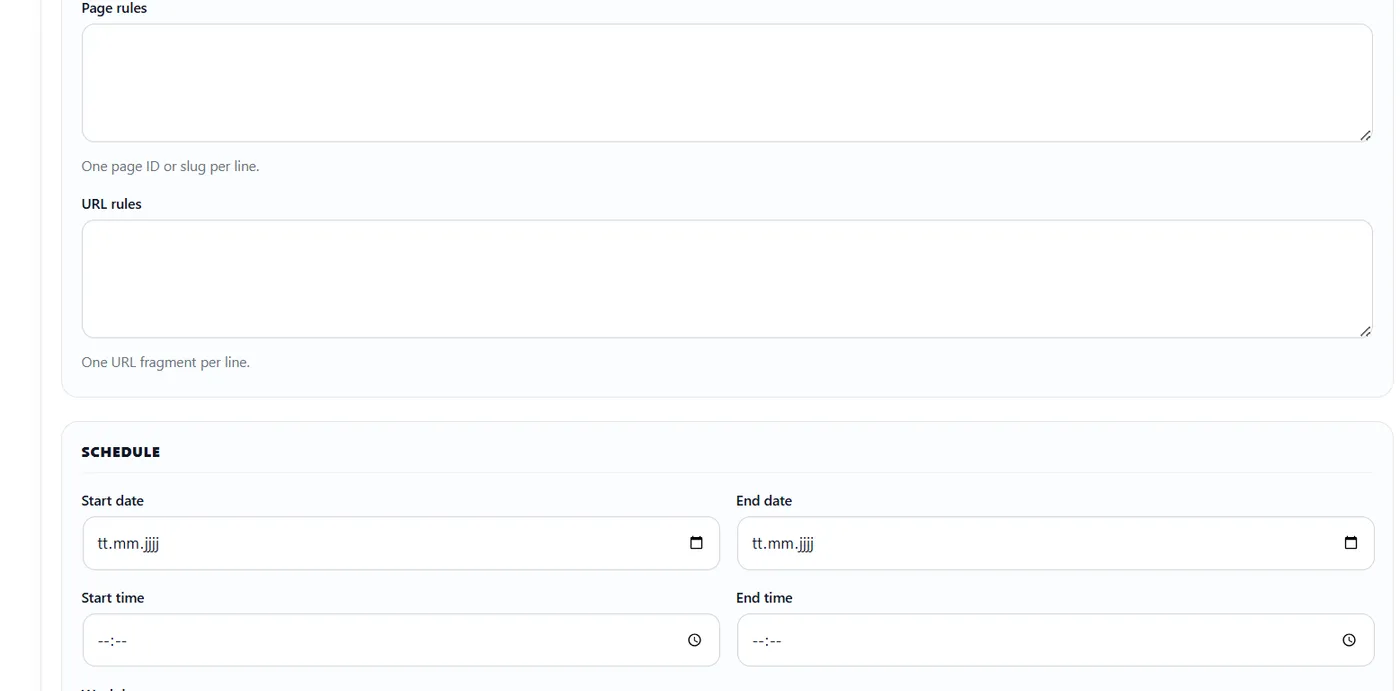Focus the Start date field
This screenshot has height=691, width=1400.
pyautogui.click(x=401, y=543)
